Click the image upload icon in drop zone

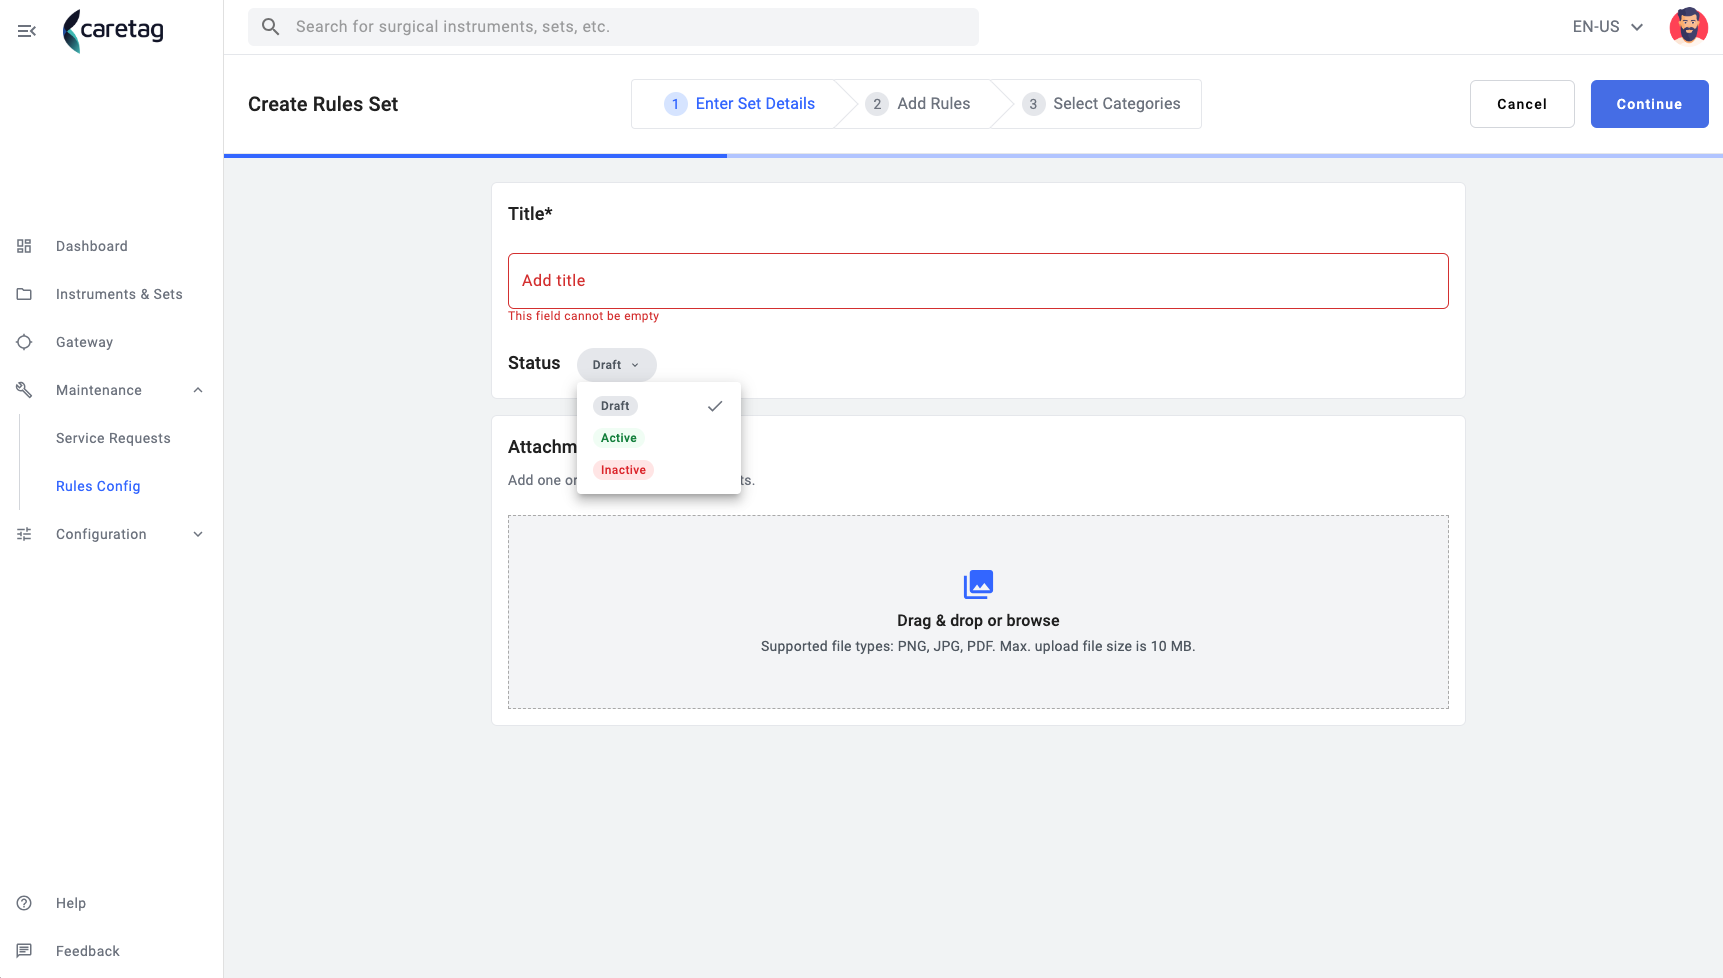pyautogui.click(x=978, y=584)
